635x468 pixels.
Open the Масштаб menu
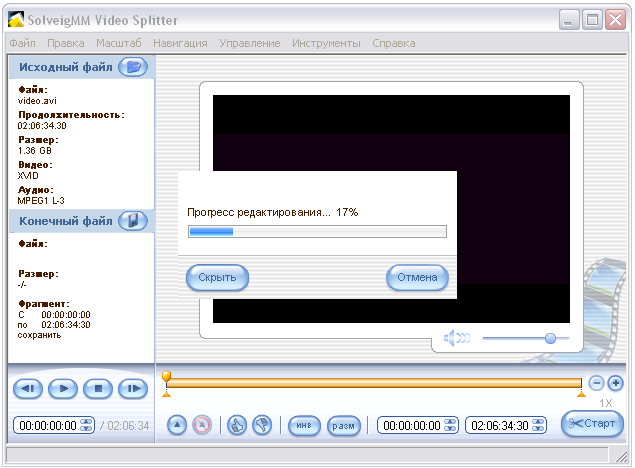click(x=119, y=43)
